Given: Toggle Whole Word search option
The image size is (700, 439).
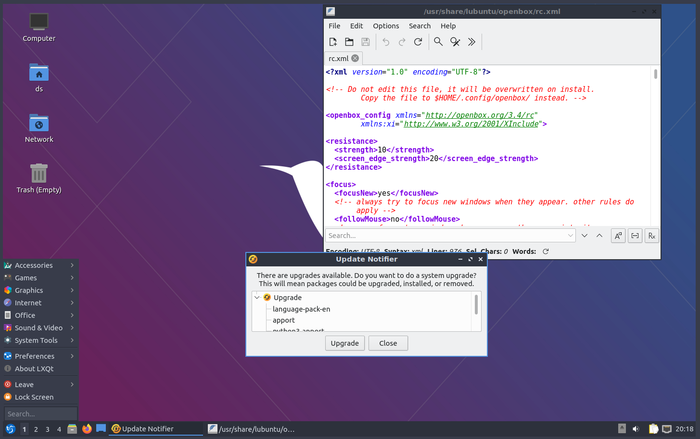Looking at the screenshot, I should [x=635, y=236].
